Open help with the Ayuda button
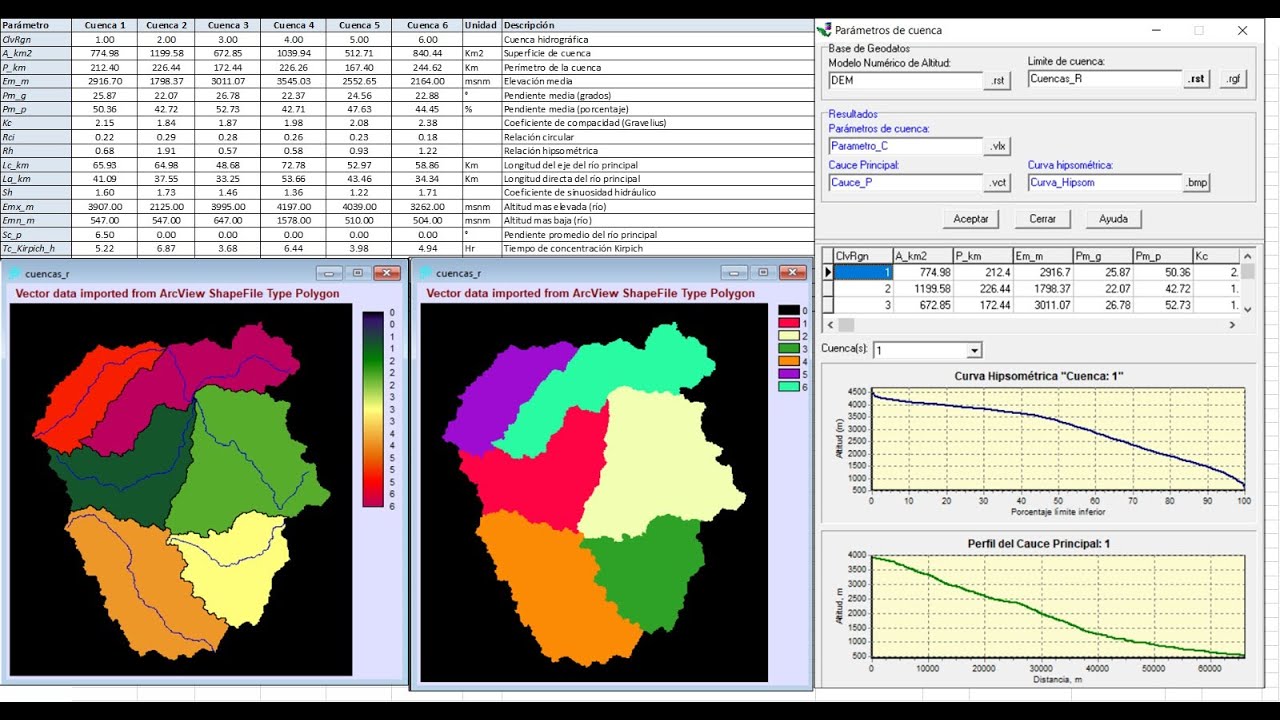Screen dimensions: 1280x720 point(1113,218)
